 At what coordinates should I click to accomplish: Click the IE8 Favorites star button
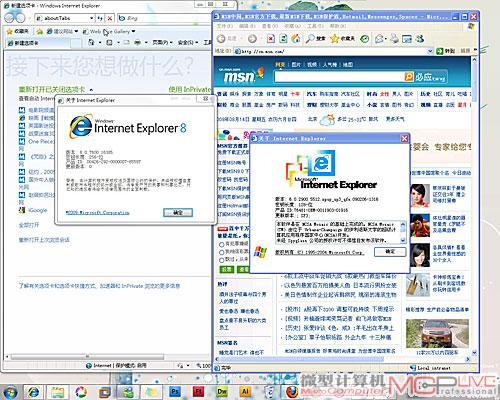[18, 31]
